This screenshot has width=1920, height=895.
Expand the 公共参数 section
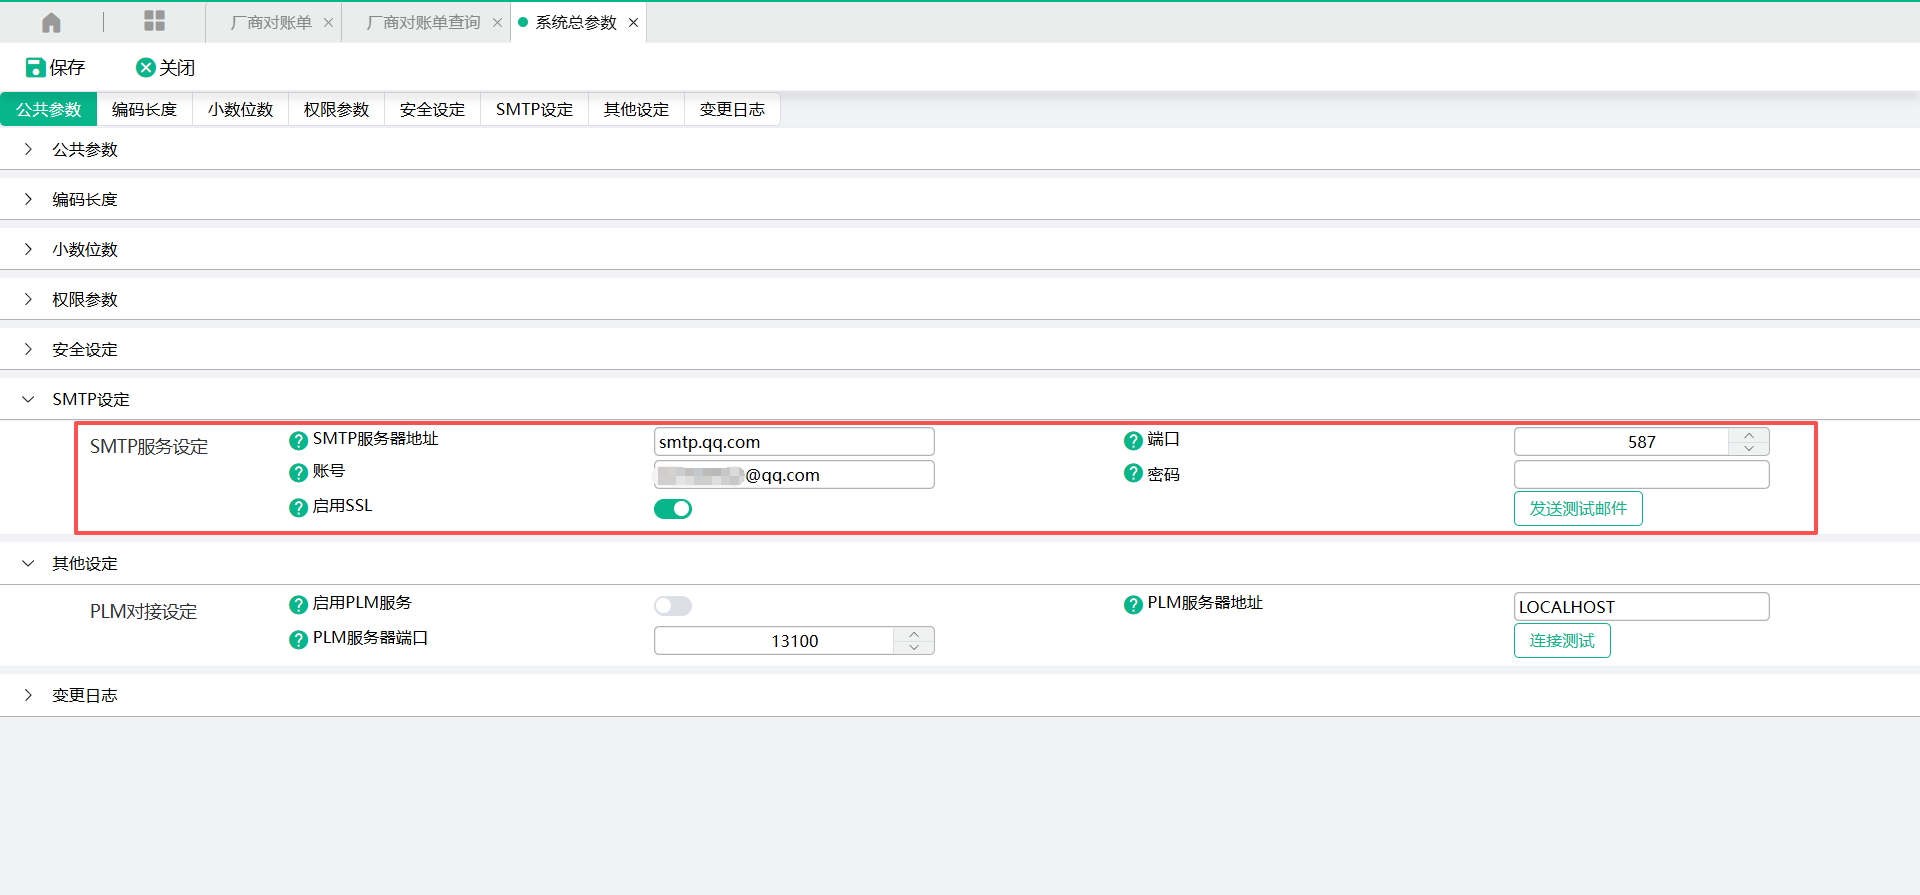28,149
